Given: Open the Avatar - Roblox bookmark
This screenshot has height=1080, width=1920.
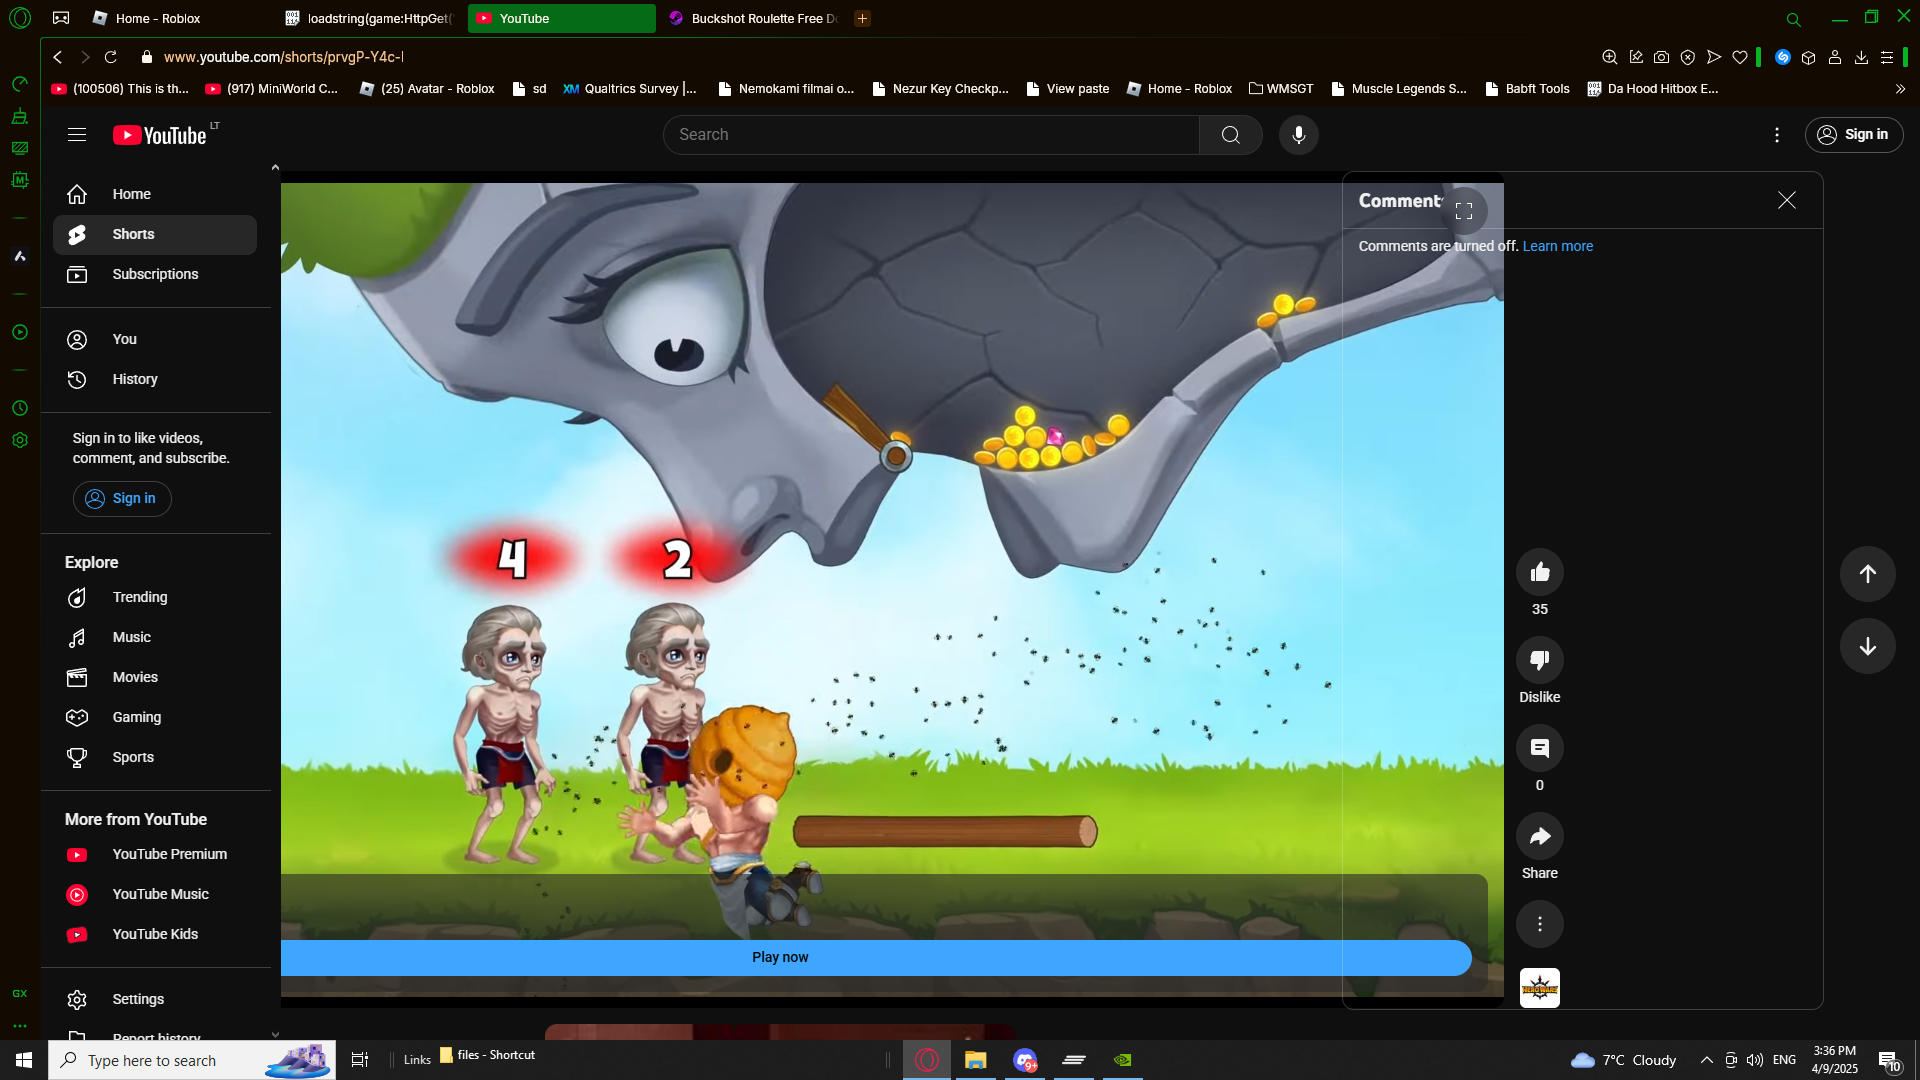Looking at the screenshot, I should coord(427,89).
